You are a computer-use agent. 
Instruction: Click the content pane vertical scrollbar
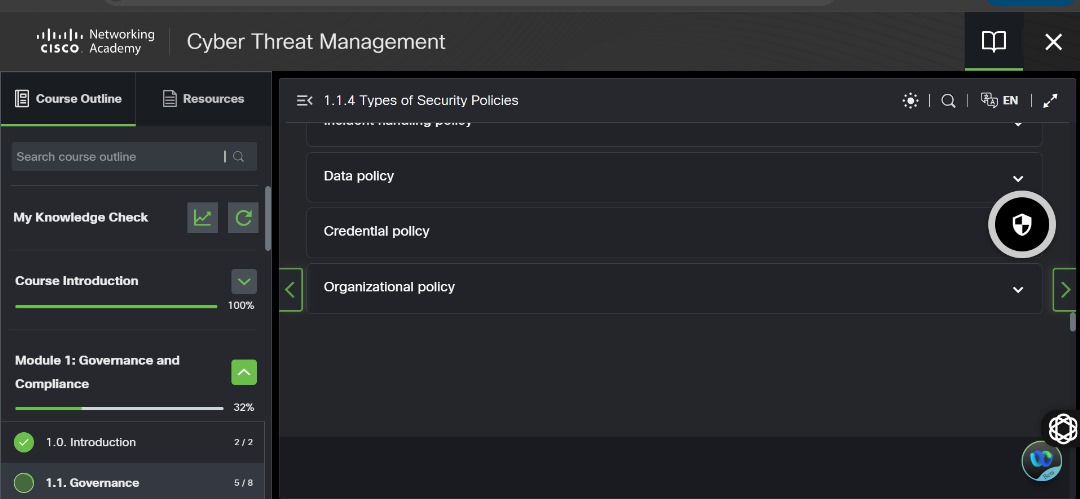(1072, 322)
